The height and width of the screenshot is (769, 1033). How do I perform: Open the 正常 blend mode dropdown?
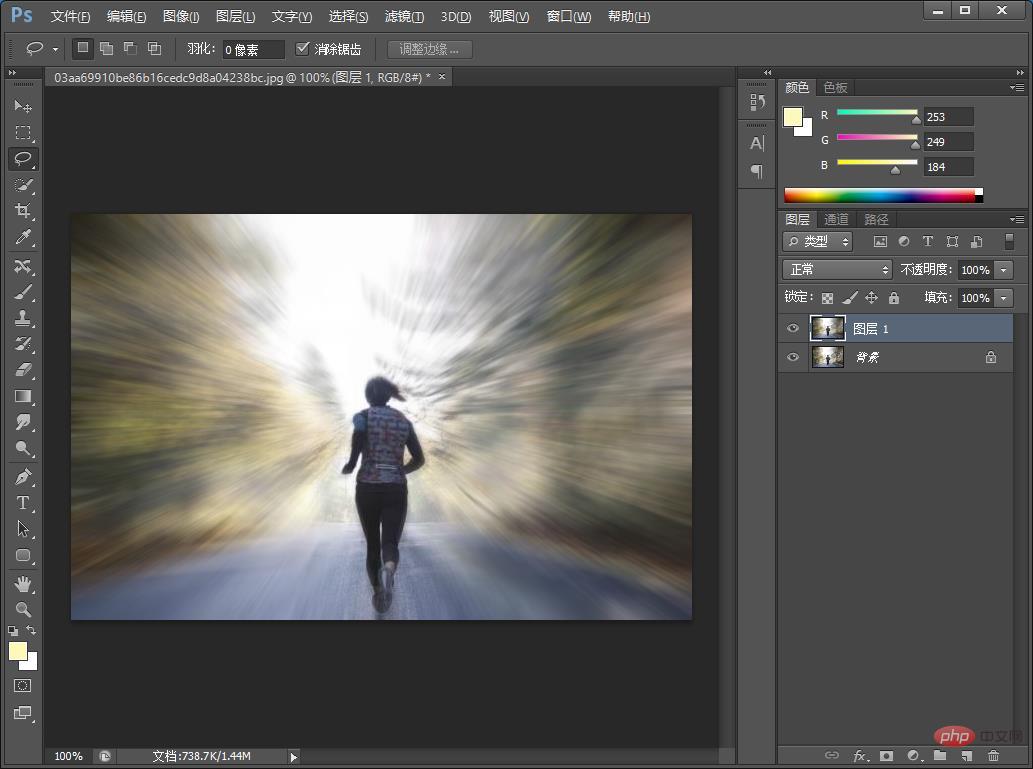[837, 270]
